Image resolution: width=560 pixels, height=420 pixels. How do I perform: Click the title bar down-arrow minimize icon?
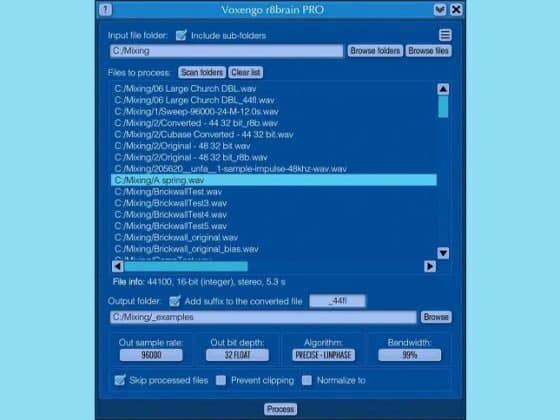[440, 10]
